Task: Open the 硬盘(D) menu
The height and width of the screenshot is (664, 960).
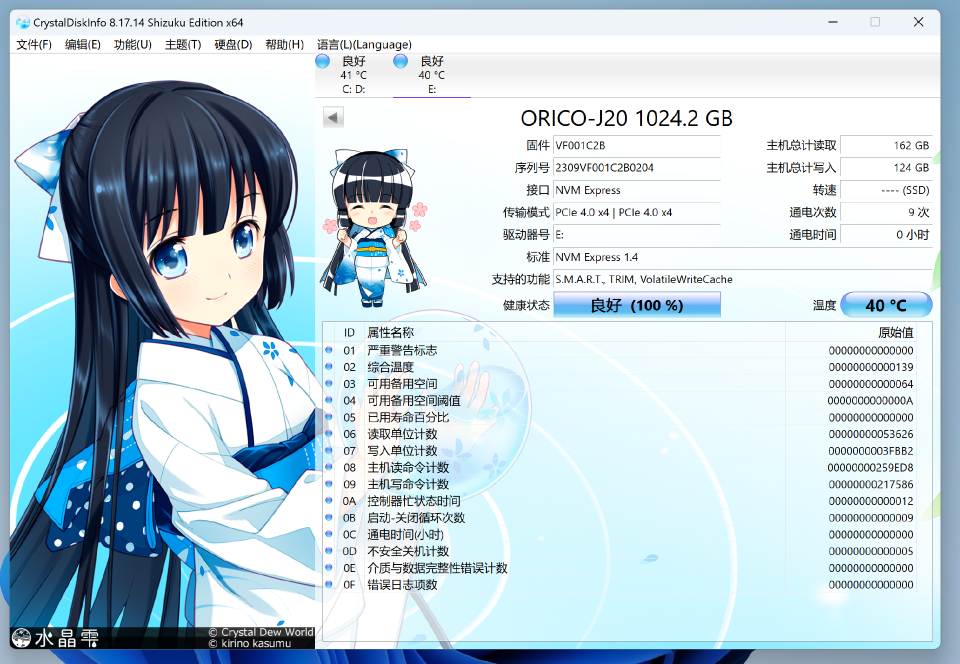Action: point(233,45)
